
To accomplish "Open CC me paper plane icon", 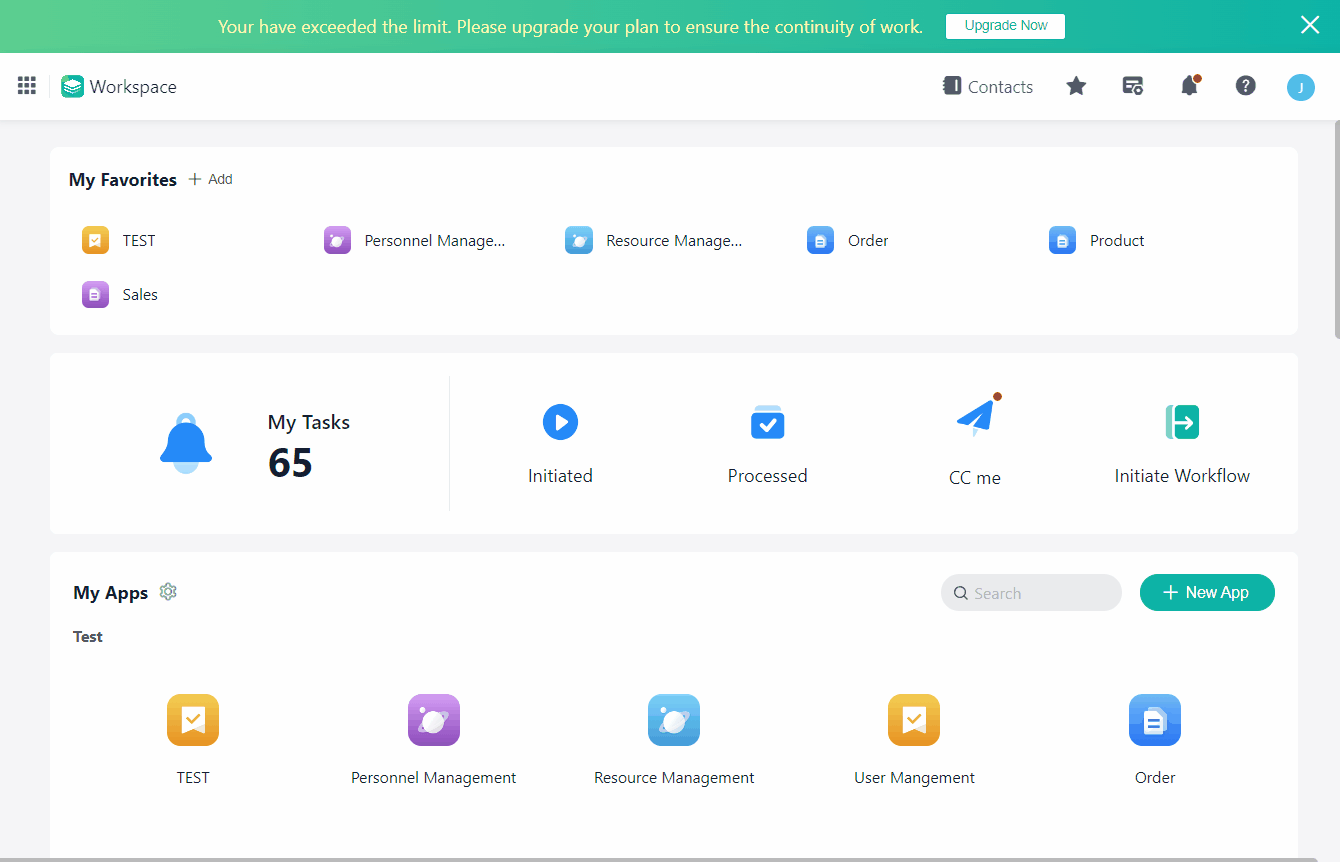I will tap(975, 419).
